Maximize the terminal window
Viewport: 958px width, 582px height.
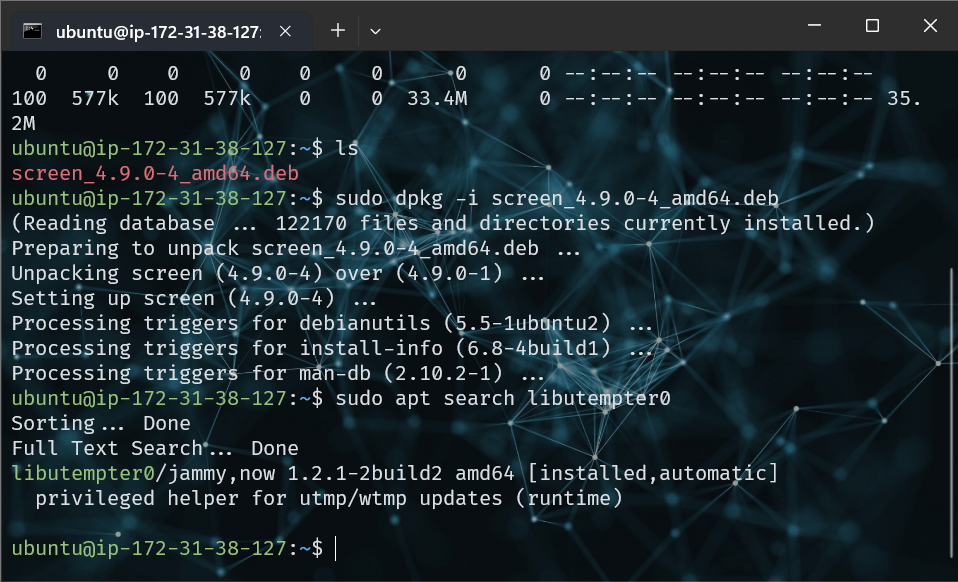[872, 26]
